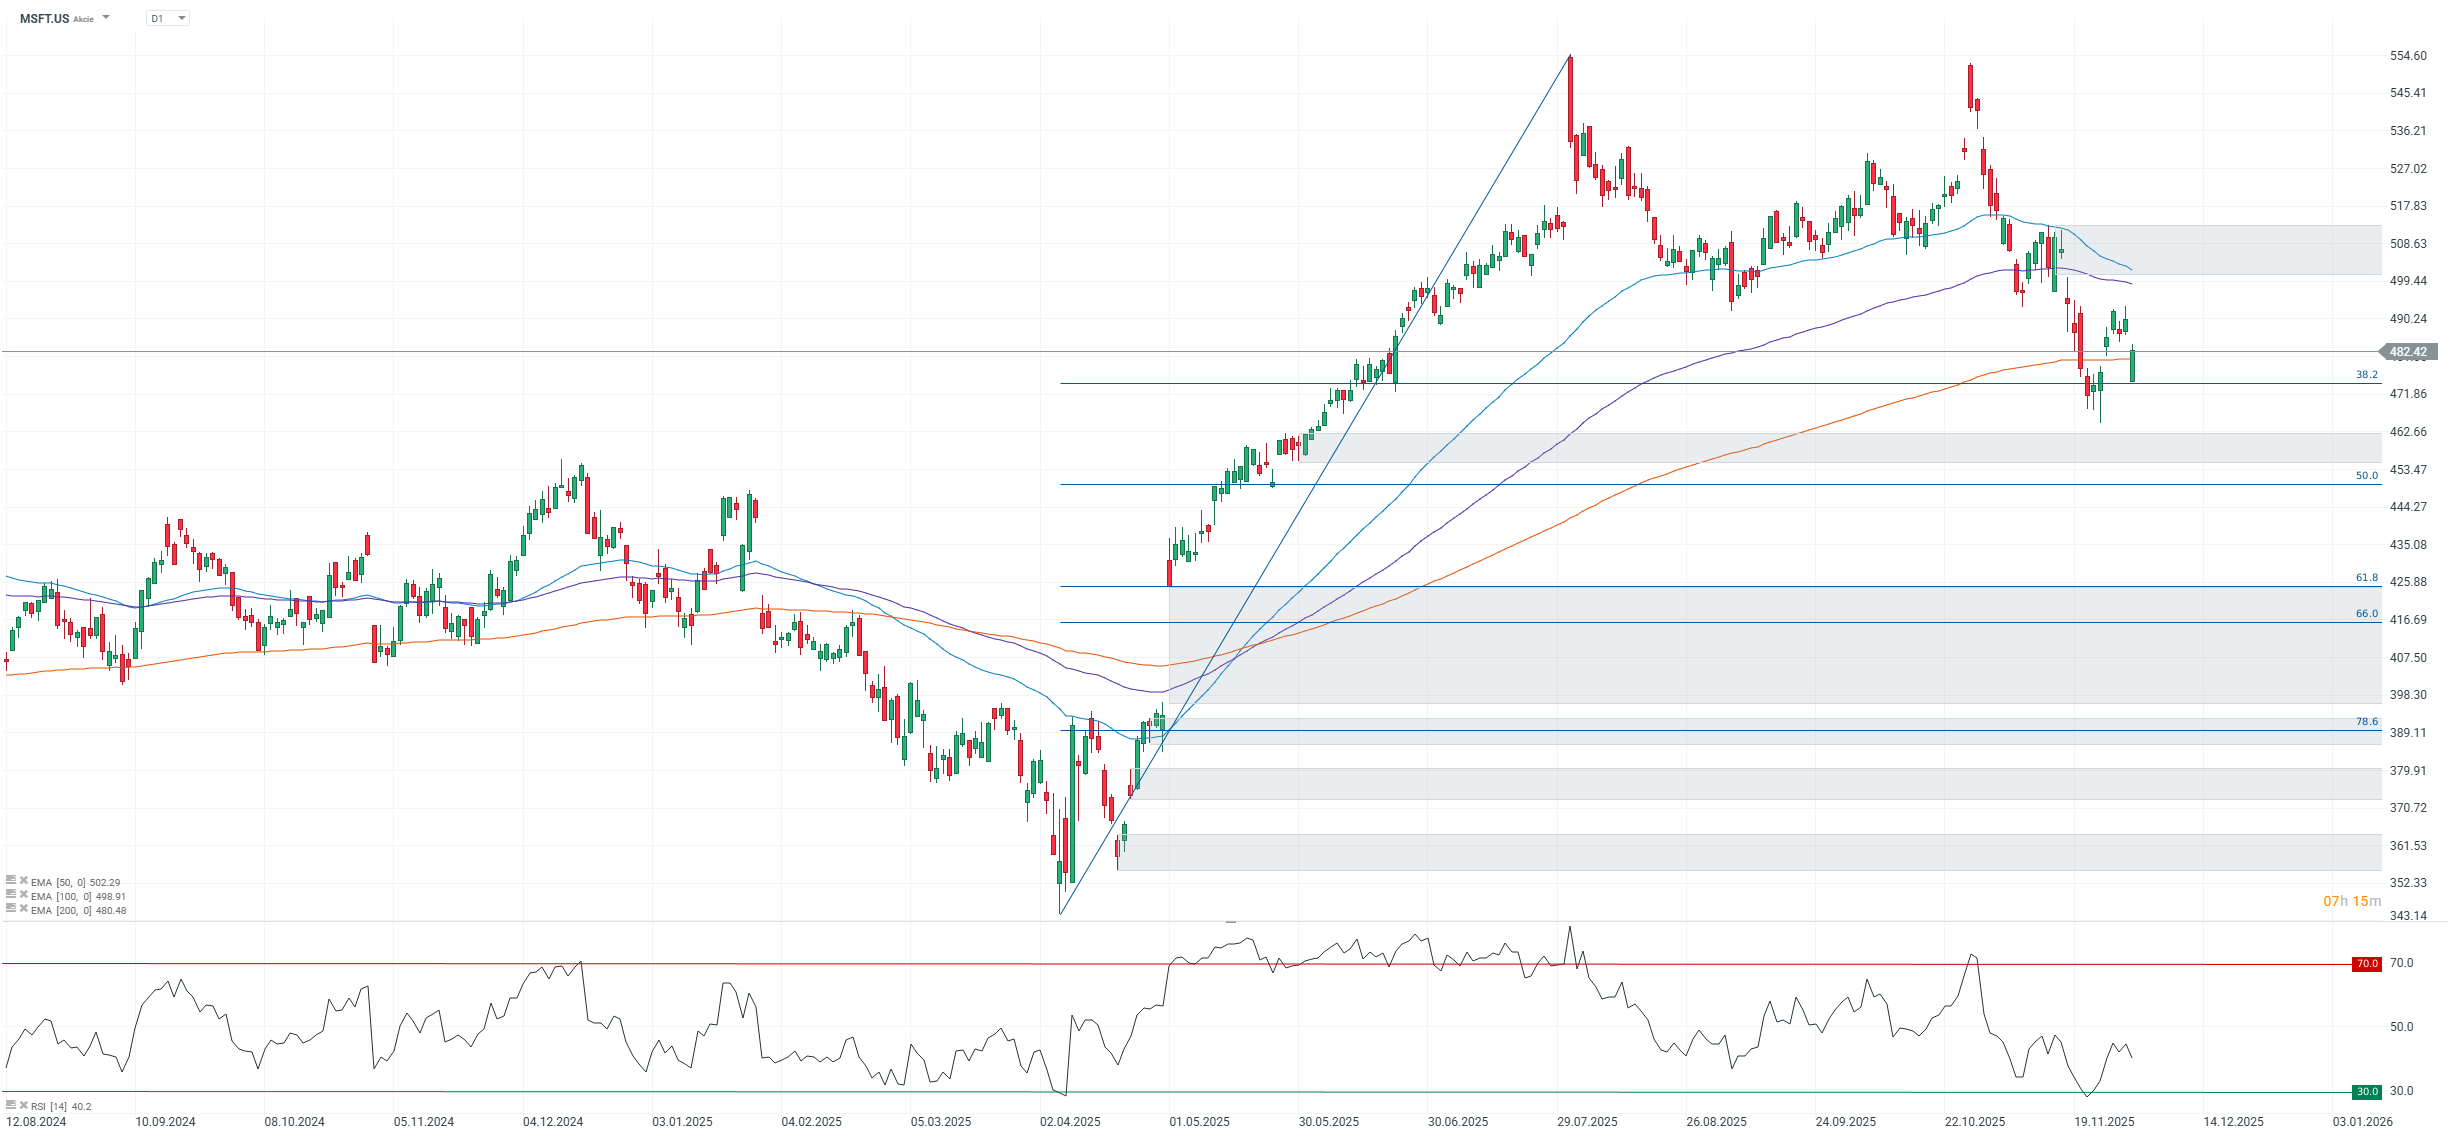The width and height of the screenshot is (2450, 1139).
Task: Click the red 70.0 RSI level tag
Action: [x=2366, y=964]
